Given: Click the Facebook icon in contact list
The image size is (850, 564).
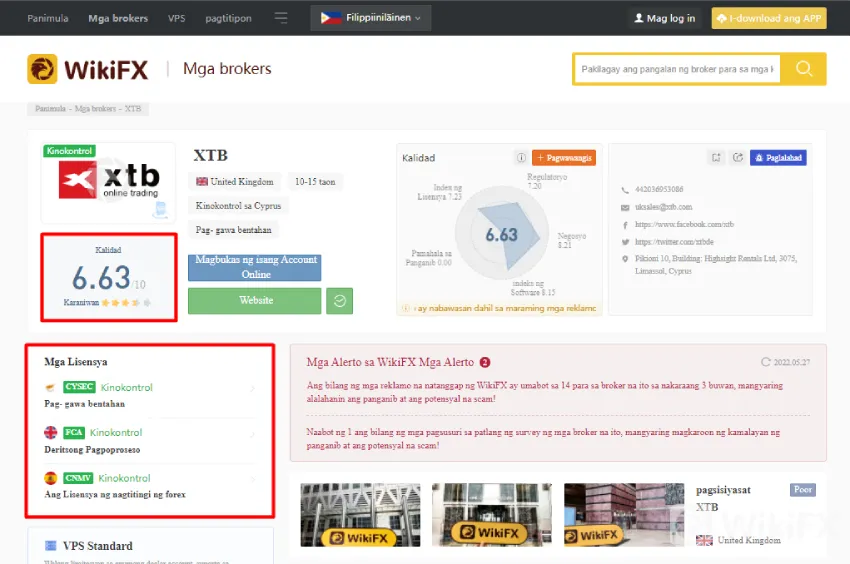Looking at the screenshot, I should pos(625,225).
